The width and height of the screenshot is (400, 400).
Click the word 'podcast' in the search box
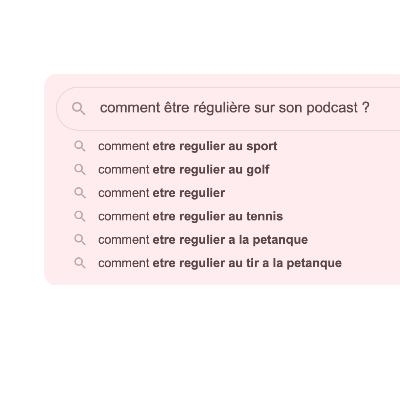(332, 108)
